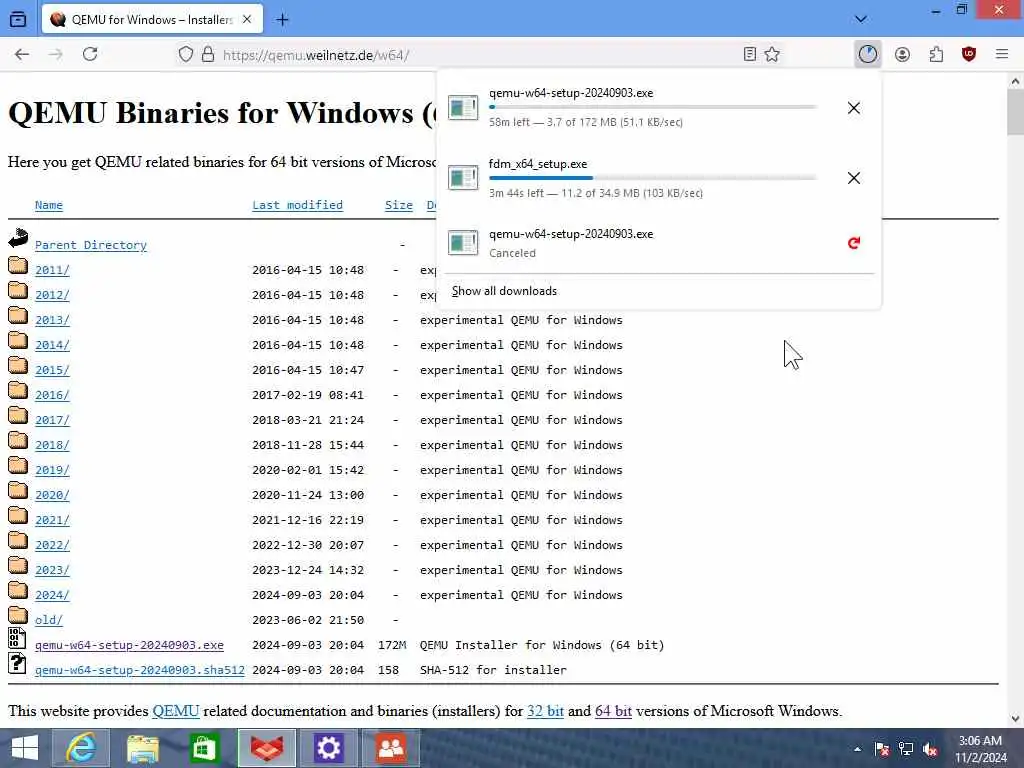Go back to the previous page

click(22, 54)
